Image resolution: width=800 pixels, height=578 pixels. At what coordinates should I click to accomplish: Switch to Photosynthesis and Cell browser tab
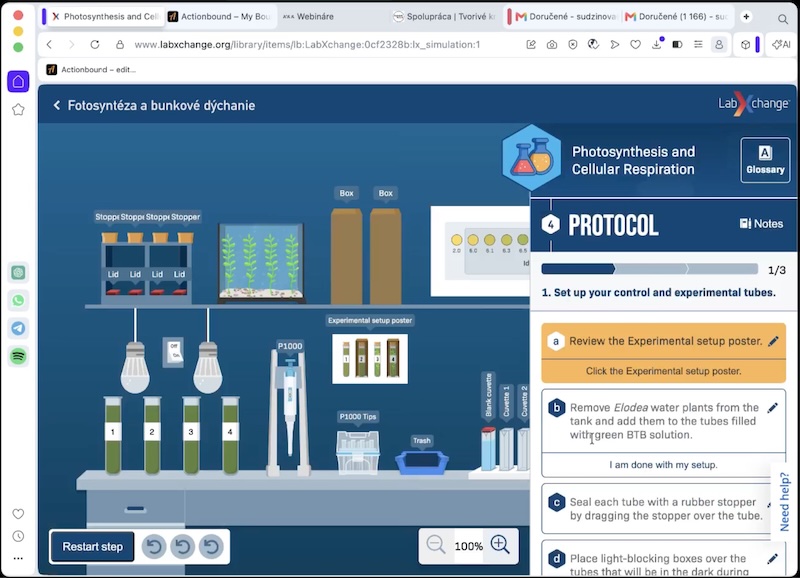pyautogui.click(x=105, y=16)
